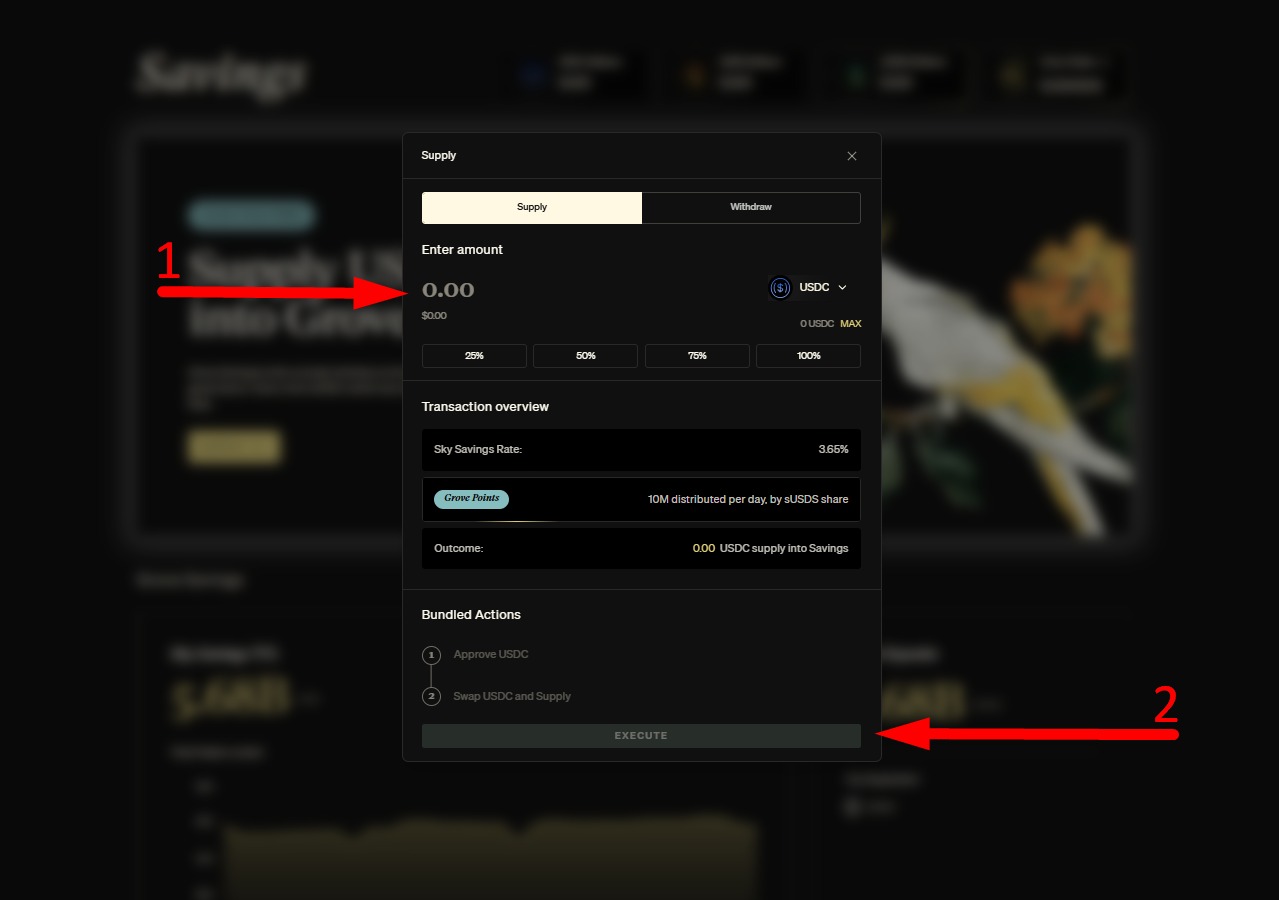Click step 2 circle icon for Swap USDC

(431, 696)
